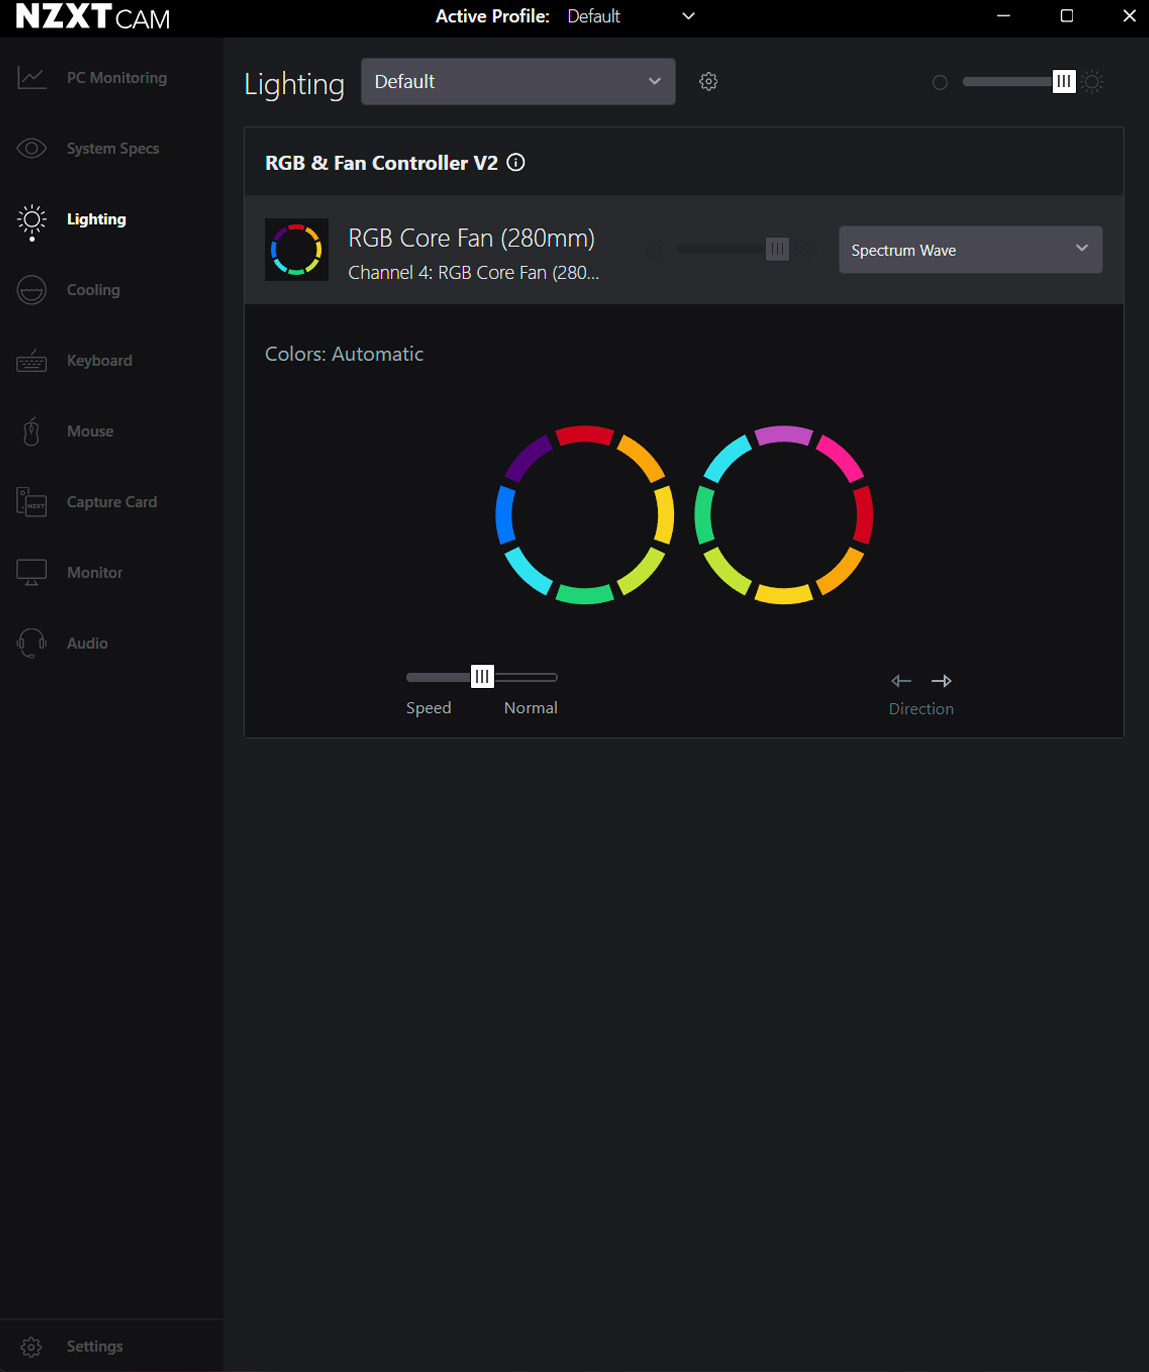
Task: Click the Direction label
Action: (921, 709)
